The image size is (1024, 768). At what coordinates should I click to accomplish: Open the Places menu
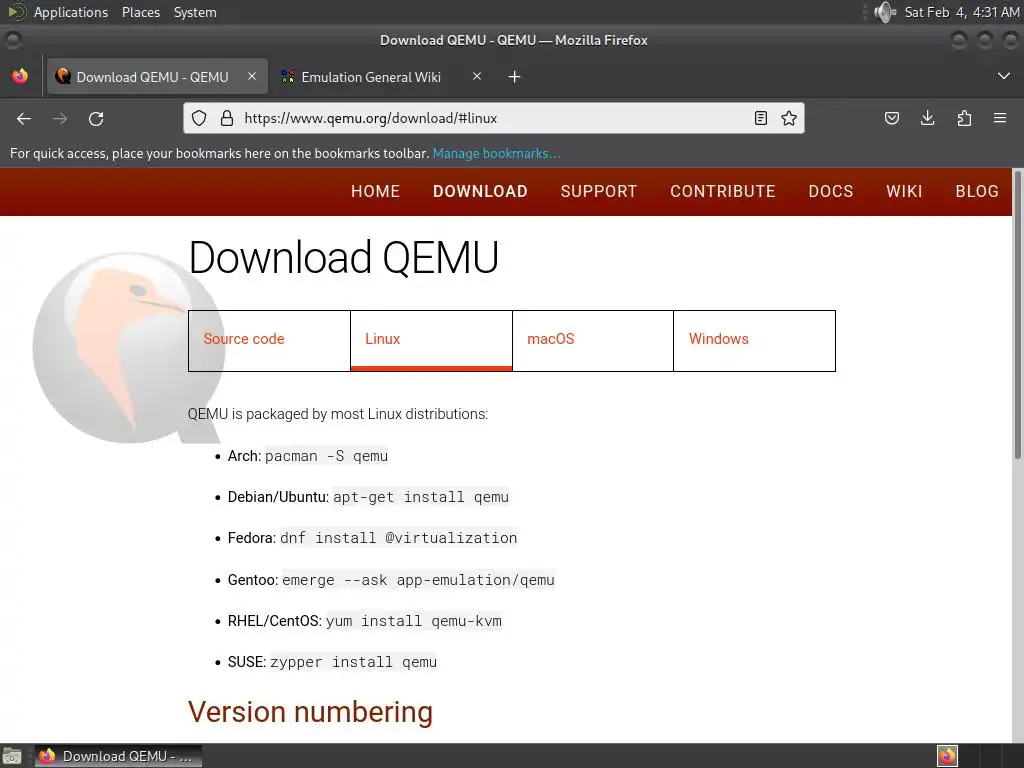point(141,12)
